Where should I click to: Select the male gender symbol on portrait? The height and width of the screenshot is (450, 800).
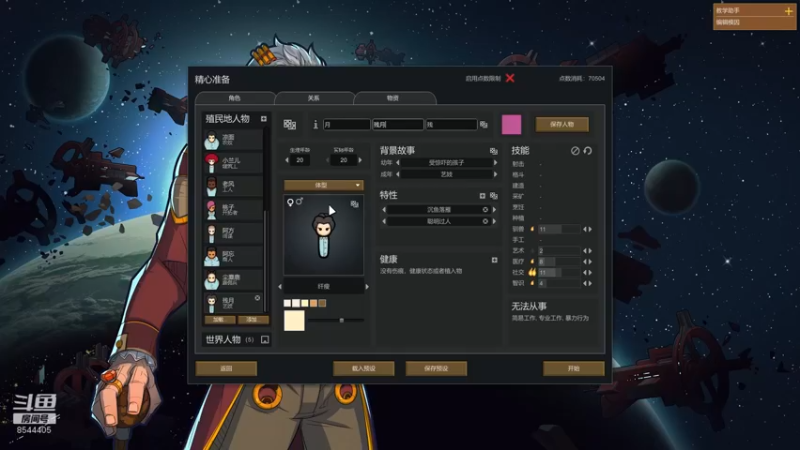pyautogui.click(x=299, y=202)
